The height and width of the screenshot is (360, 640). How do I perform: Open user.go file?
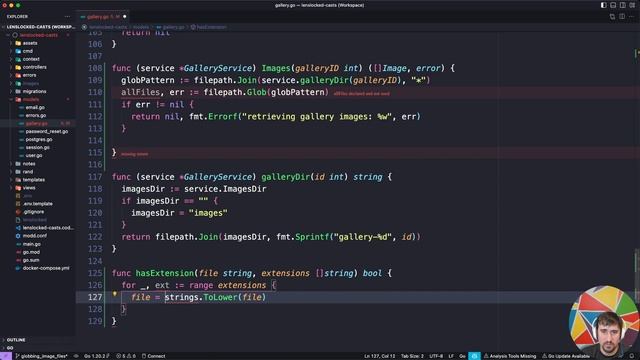[33, 156]
